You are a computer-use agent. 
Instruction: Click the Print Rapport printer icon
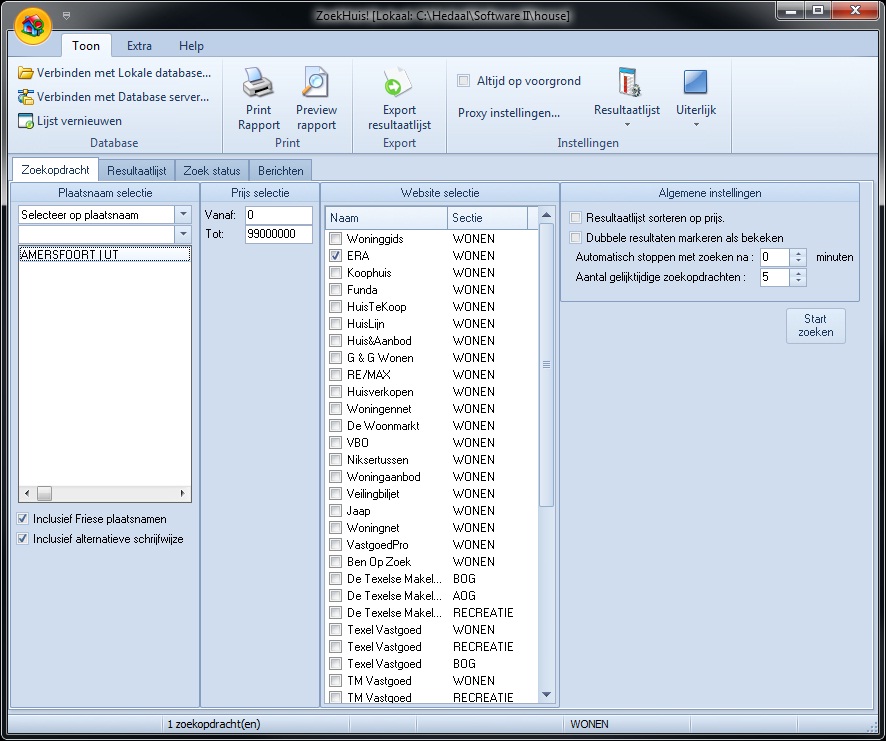coord(258,83)
